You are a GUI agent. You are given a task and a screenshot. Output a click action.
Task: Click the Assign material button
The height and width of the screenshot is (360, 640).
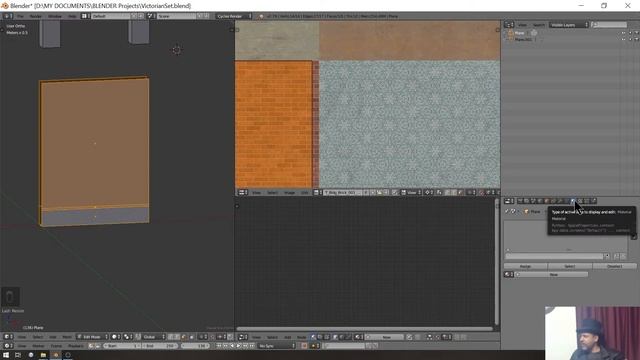(525, 266)
